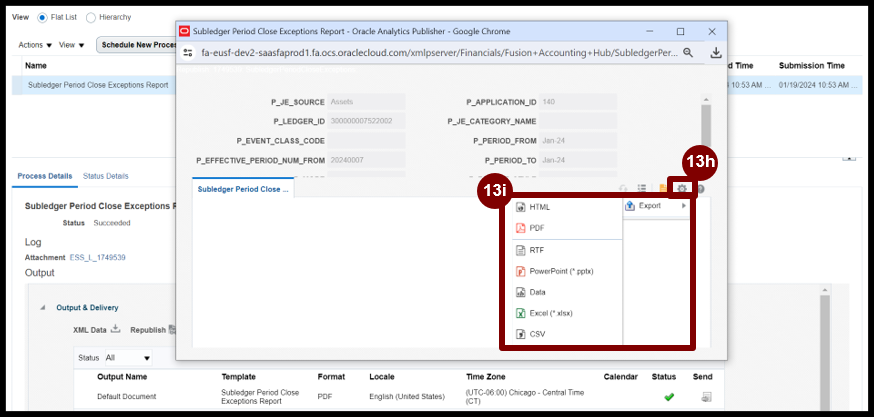The image size is (874, 417).
Task: Click the Default Document output name
Action: pyautogui.click(x=127, y=397)
